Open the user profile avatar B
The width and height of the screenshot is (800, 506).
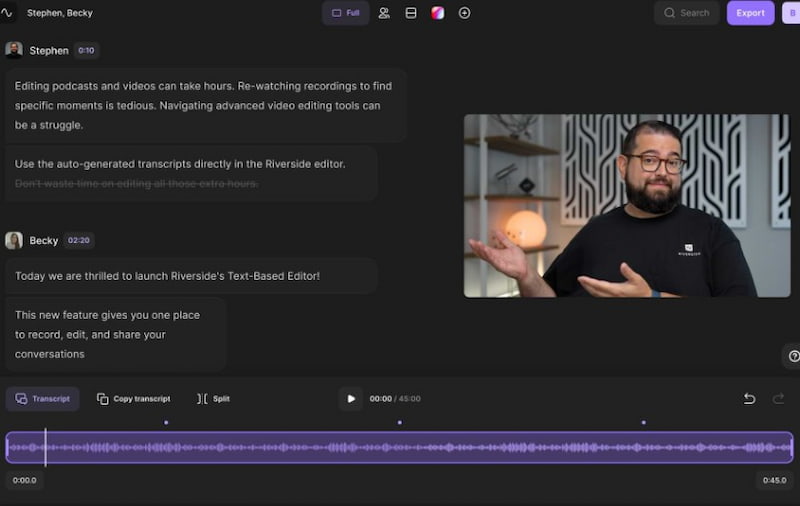coord(791,13)
